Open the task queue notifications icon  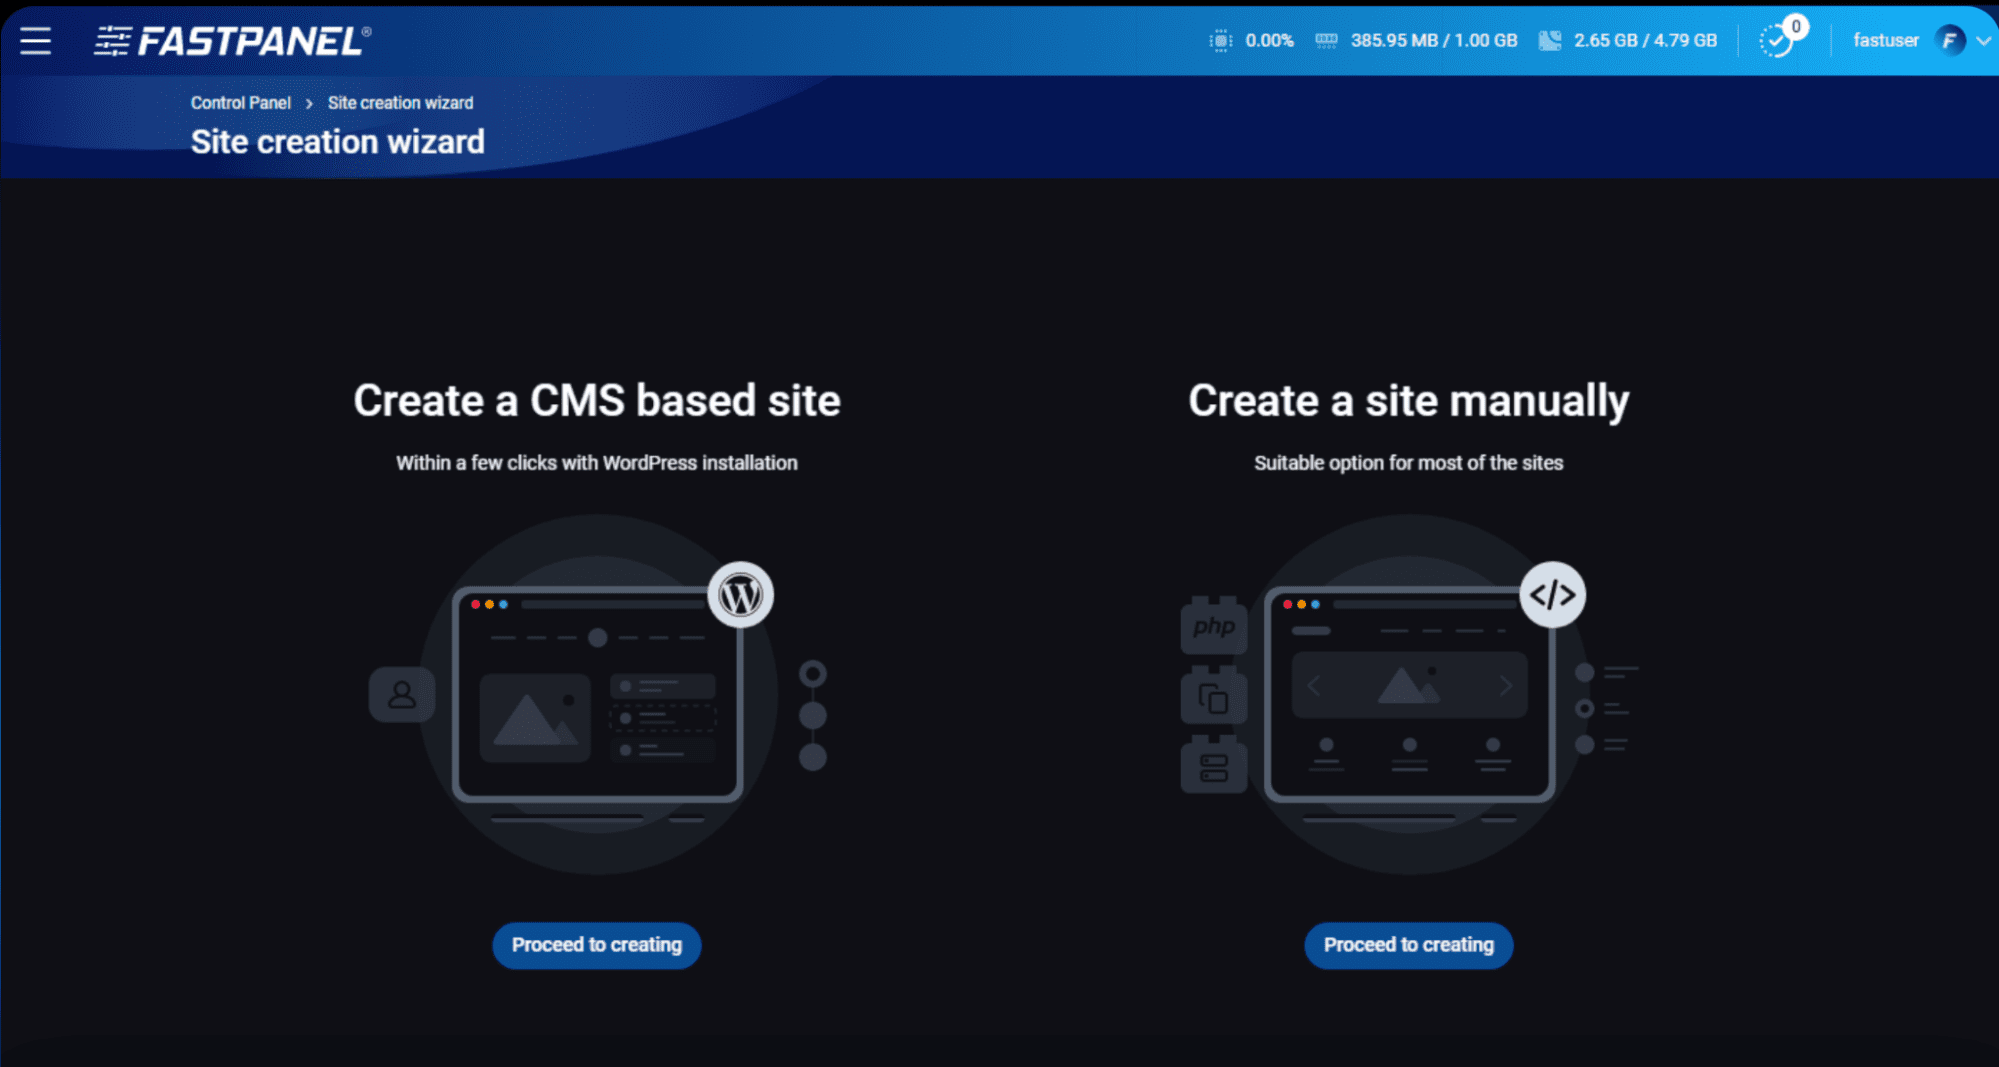[x=1776, y=42]
